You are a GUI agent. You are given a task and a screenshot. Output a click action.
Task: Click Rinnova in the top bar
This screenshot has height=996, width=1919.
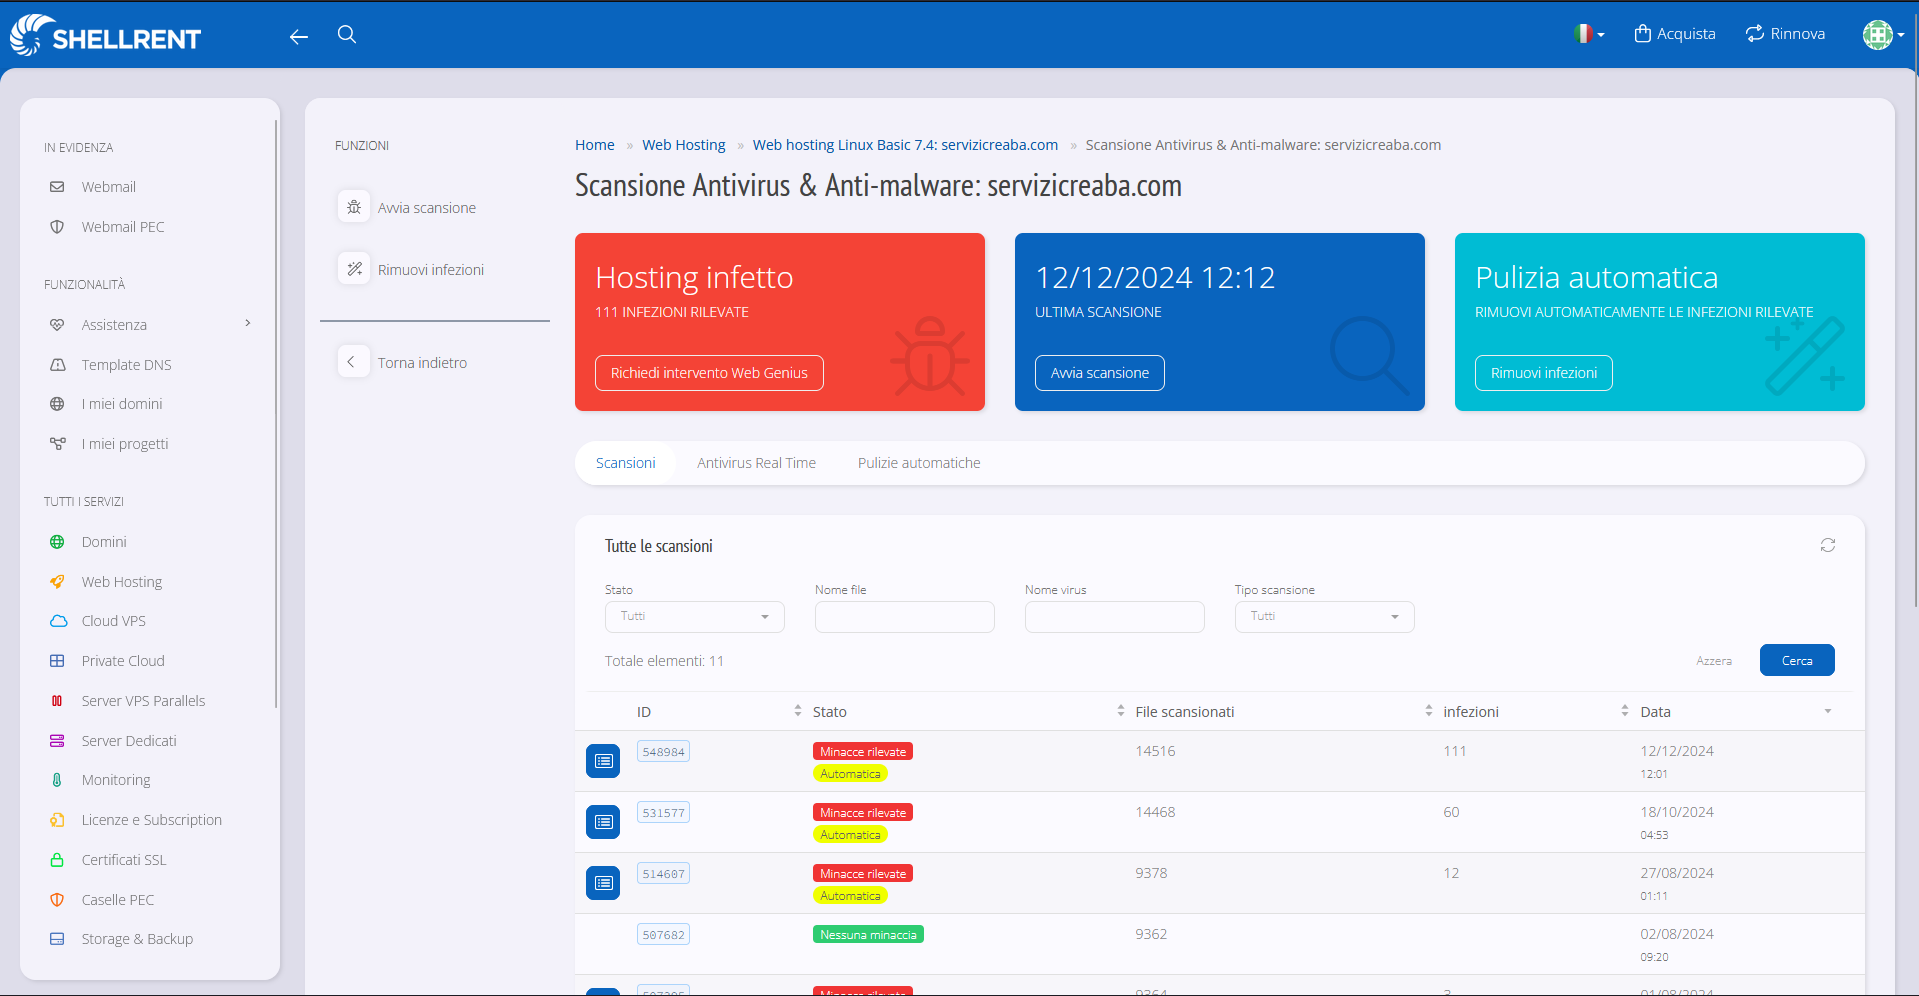[1785, 34]
